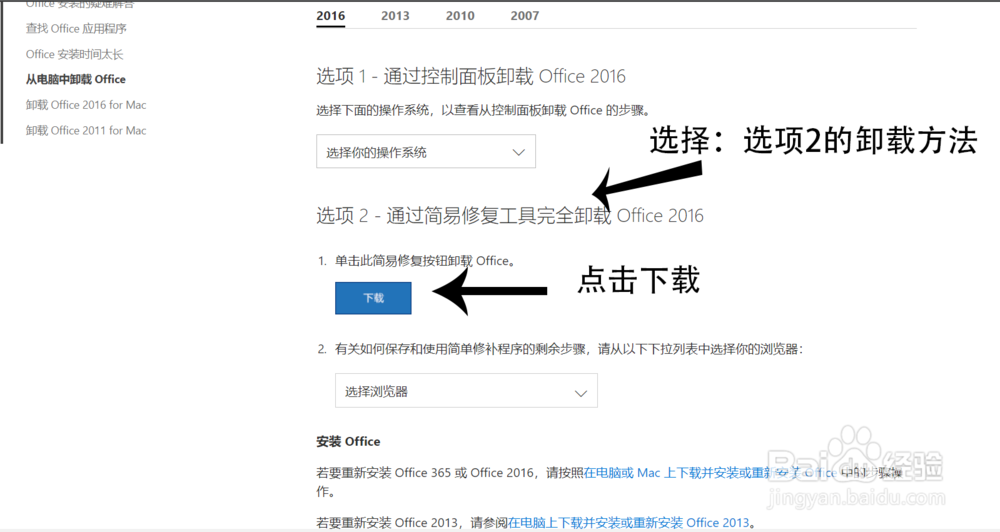1000x532 pixels.
Task: Open the 选择浏览器 dropdown
Action: (466, 391)
